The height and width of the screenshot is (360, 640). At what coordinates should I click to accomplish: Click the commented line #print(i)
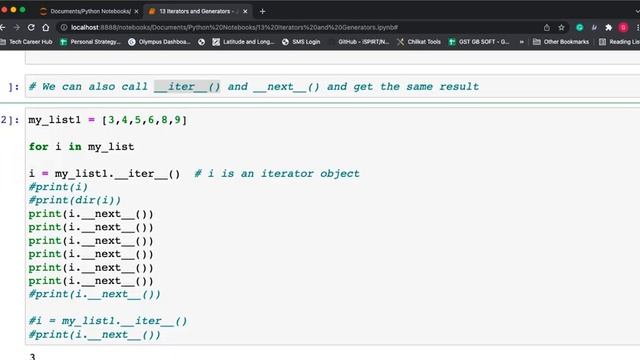pyautogui.click(x=58, y=187)
